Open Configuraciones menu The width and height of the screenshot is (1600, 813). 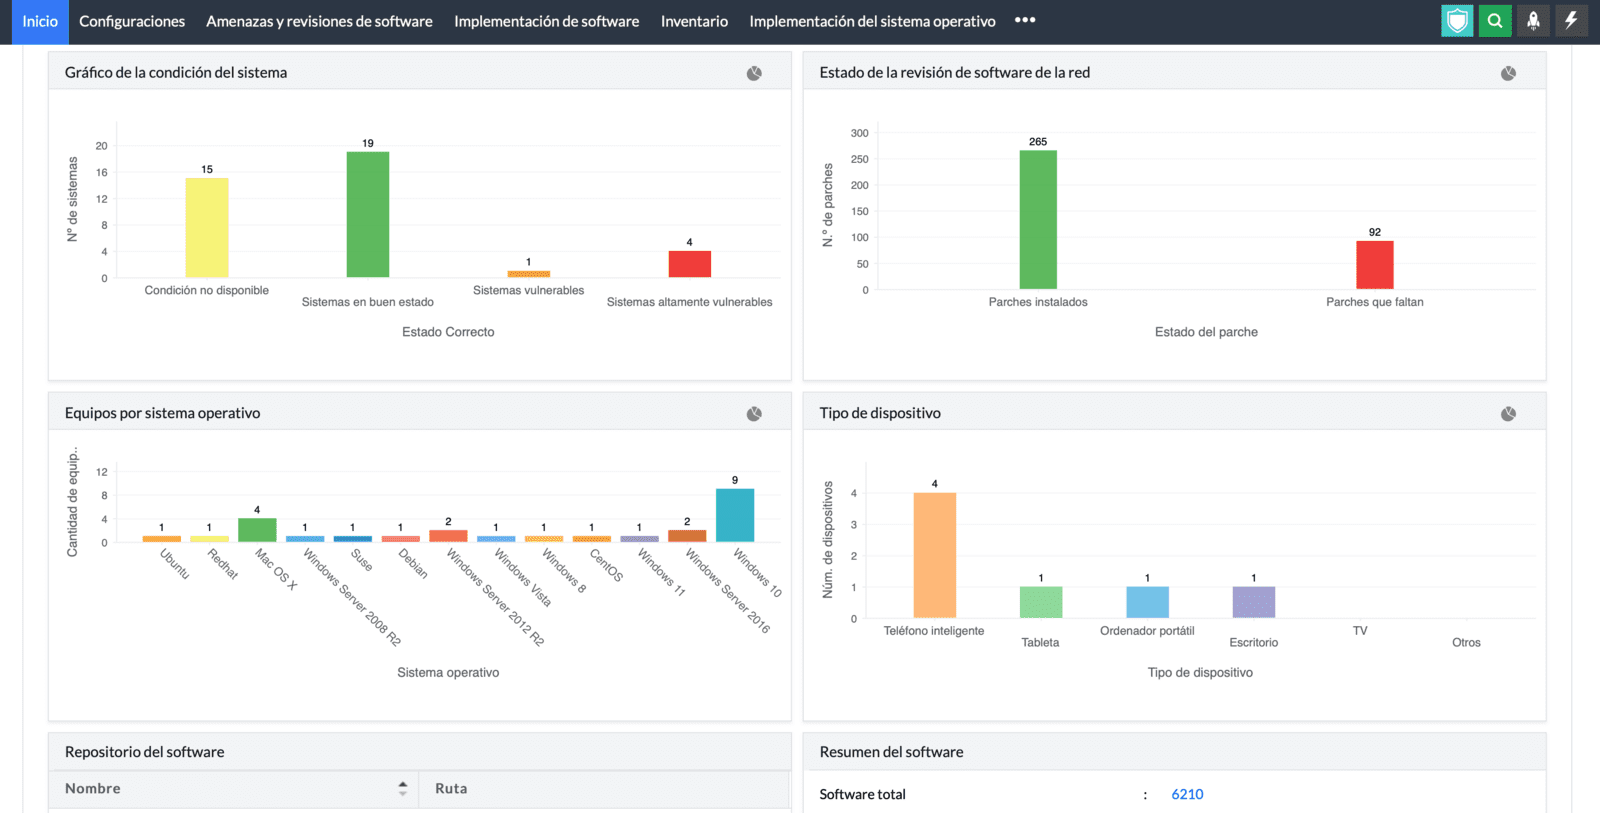(132, 21)
